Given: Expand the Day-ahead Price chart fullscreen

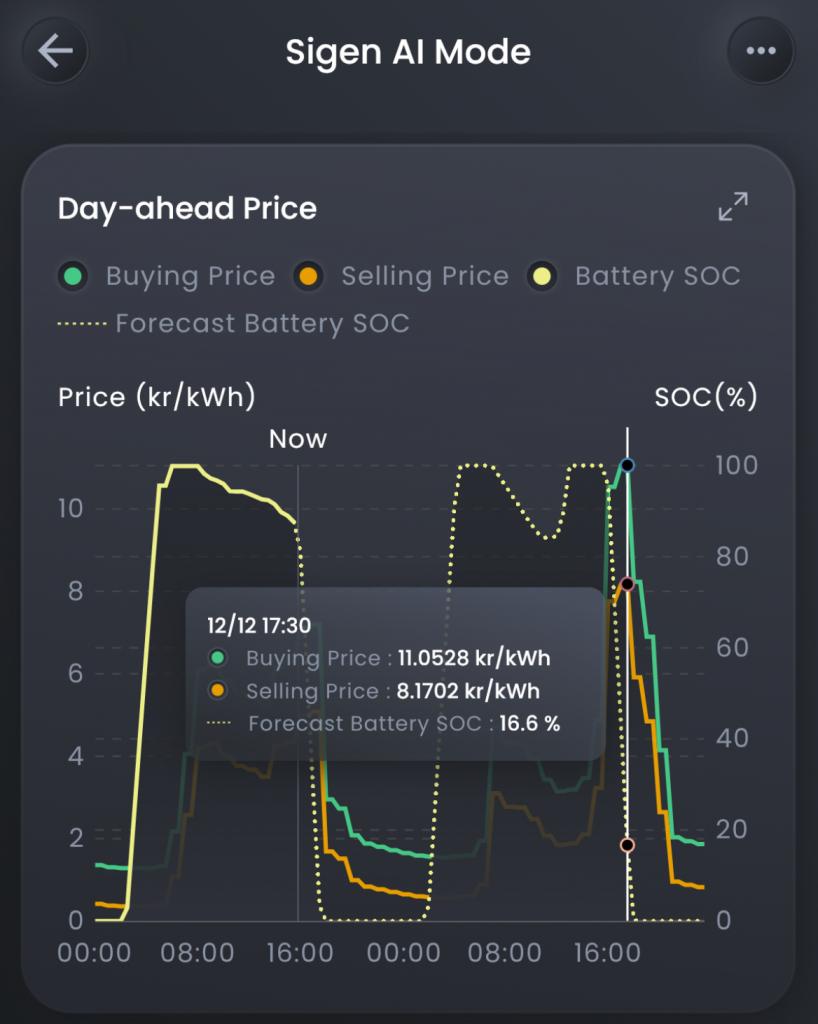Looking at the screenshot, I should (x=733, y=207).
